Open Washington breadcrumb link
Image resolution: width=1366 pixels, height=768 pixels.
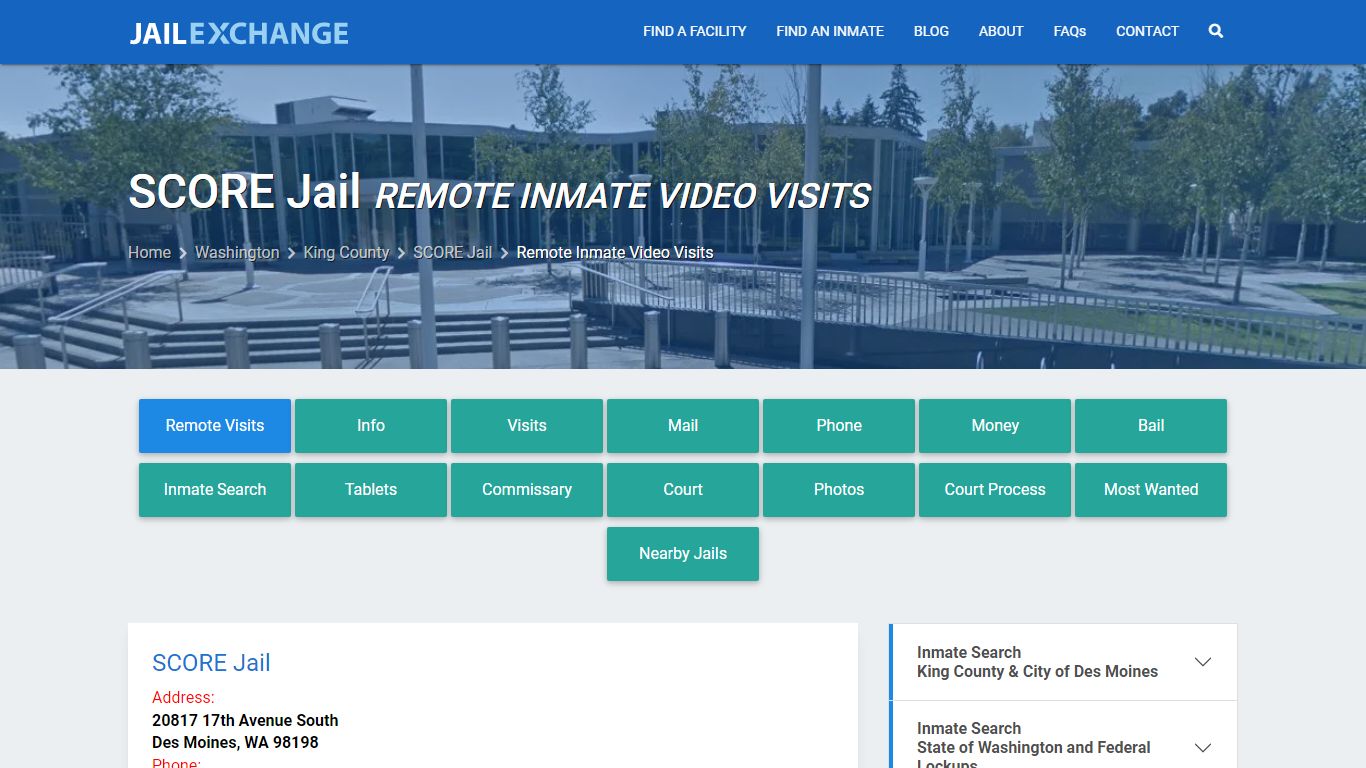point(237,252)
